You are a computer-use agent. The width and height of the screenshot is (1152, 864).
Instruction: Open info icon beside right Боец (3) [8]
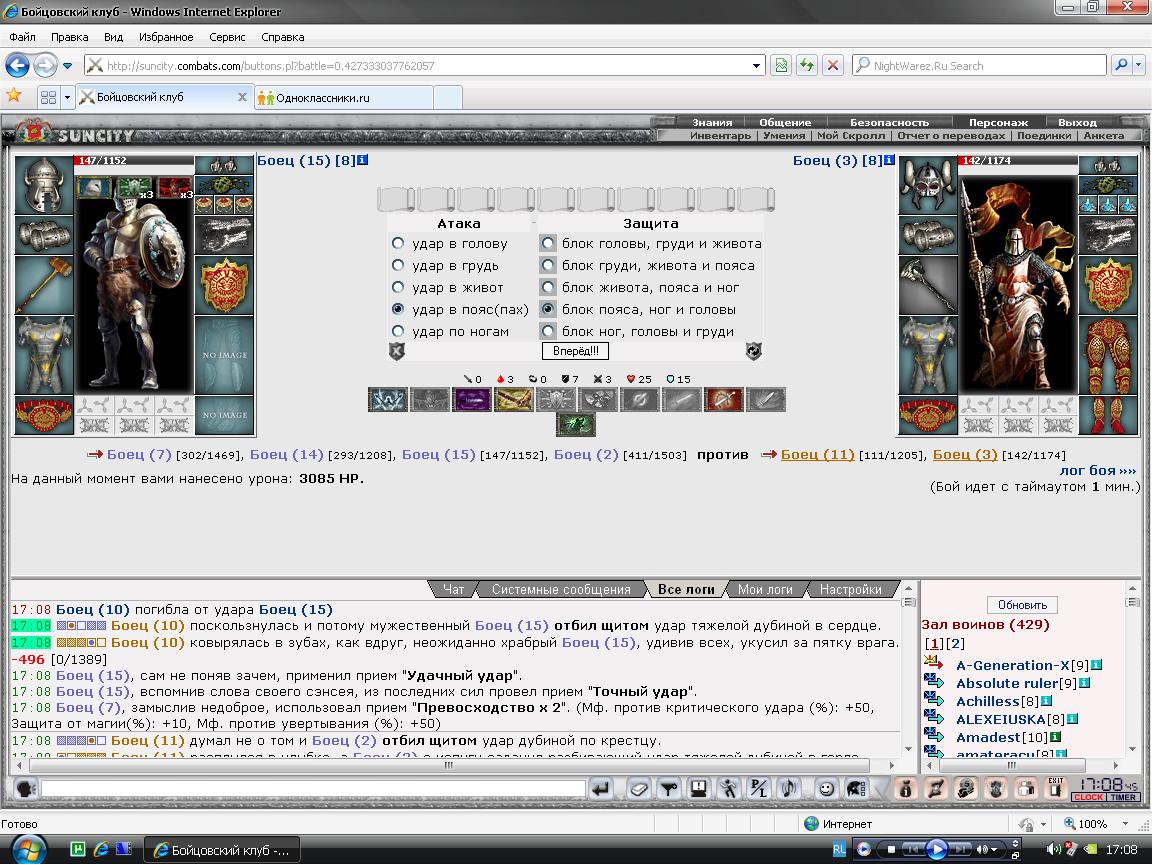point(889,159)
